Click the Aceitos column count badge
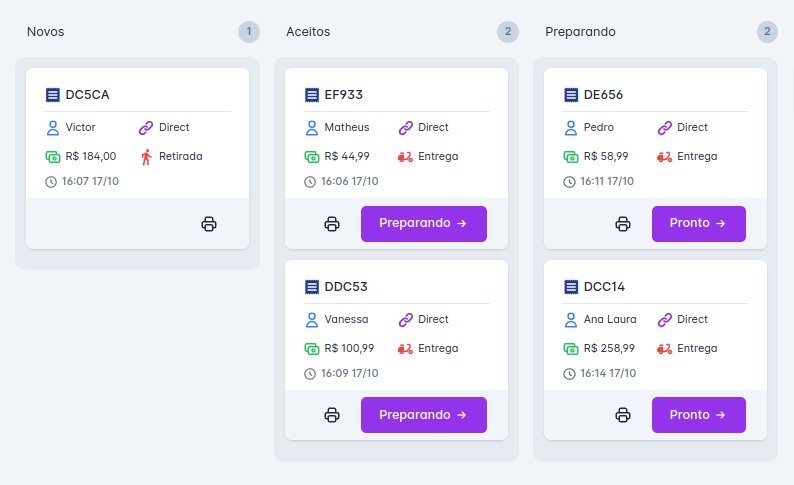 508,32
